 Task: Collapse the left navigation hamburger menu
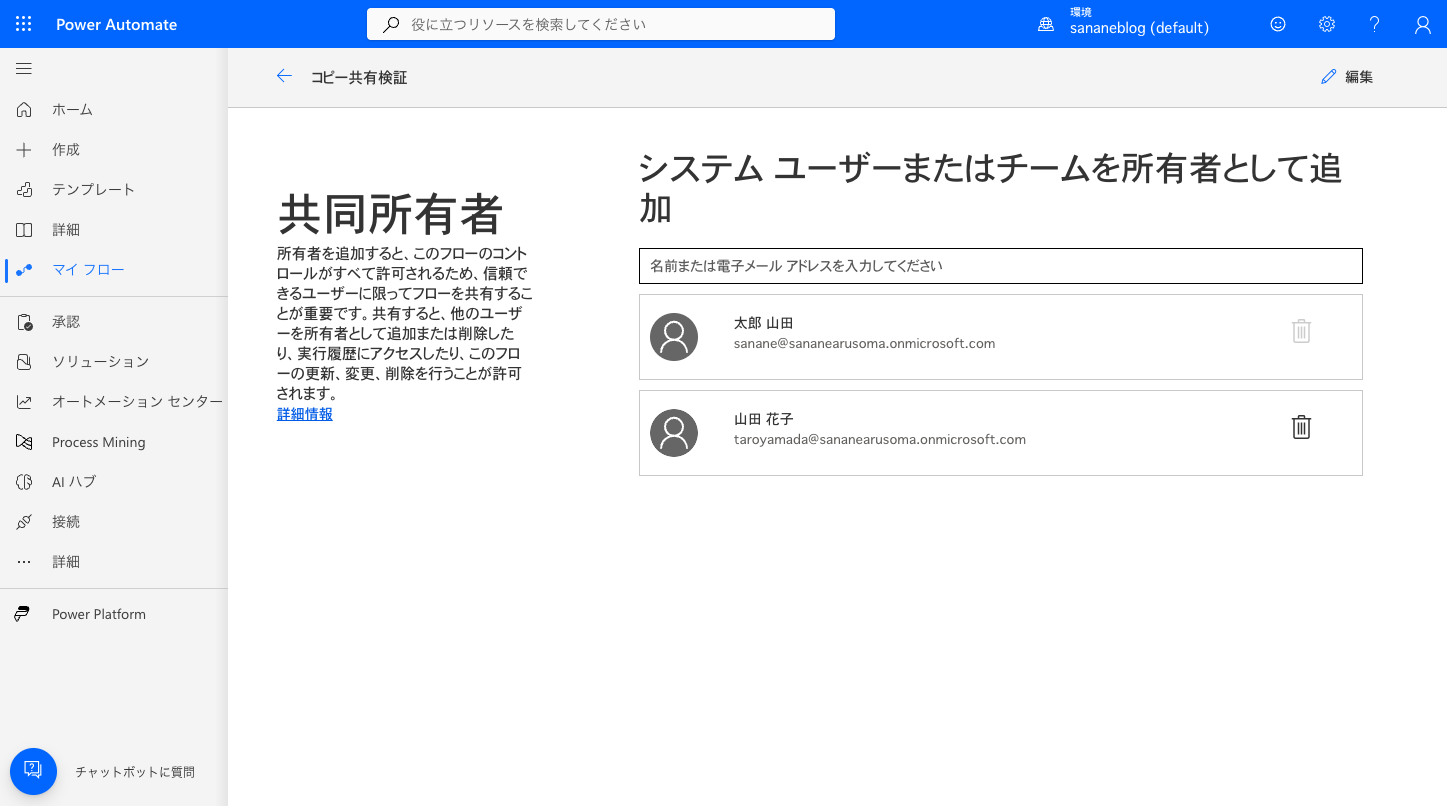tap(24, 68)
